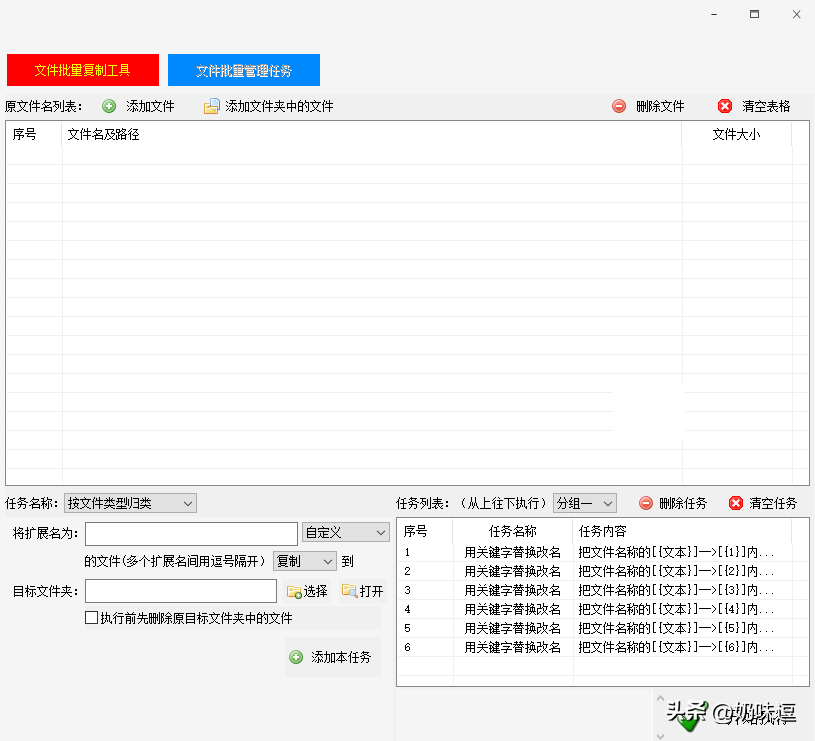Expand the 分组一 task group dropdown

tap(584, 503)
